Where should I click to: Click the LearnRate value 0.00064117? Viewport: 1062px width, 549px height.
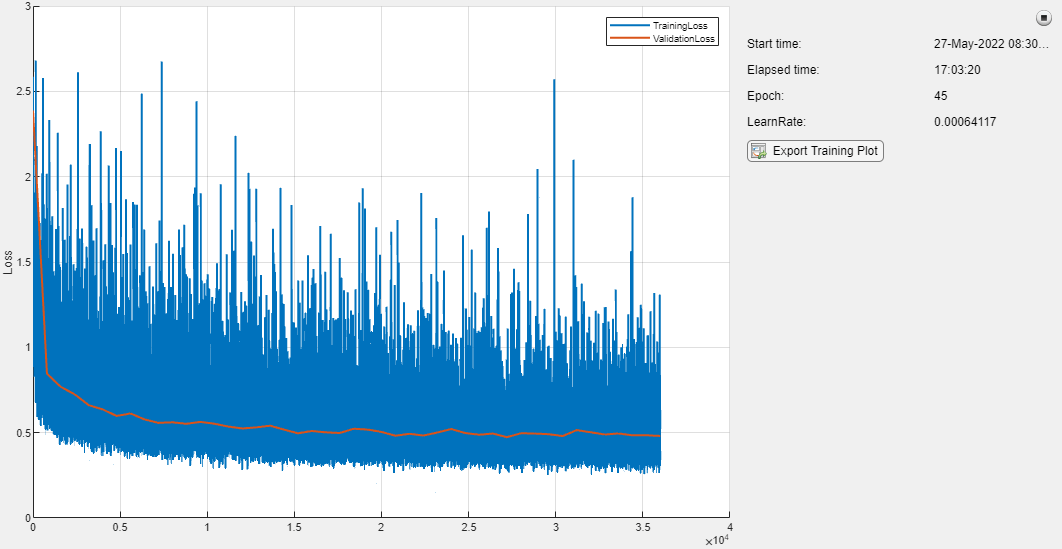[x=965, y=122]
